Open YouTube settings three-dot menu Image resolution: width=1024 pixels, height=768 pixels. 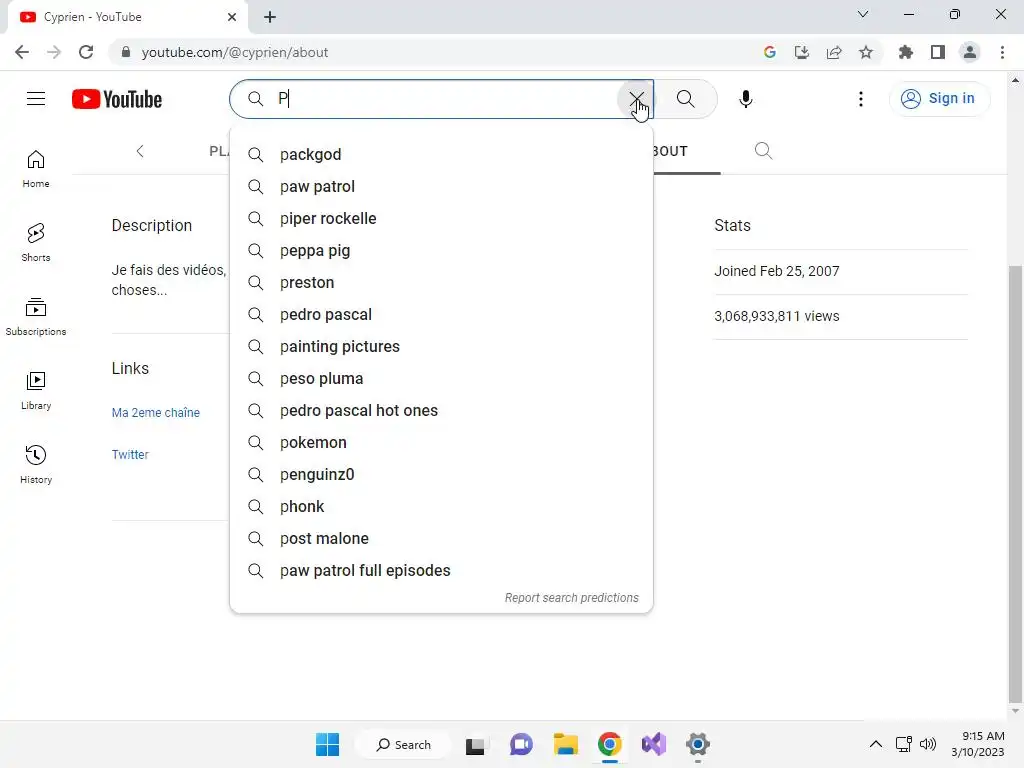[860, 99]
